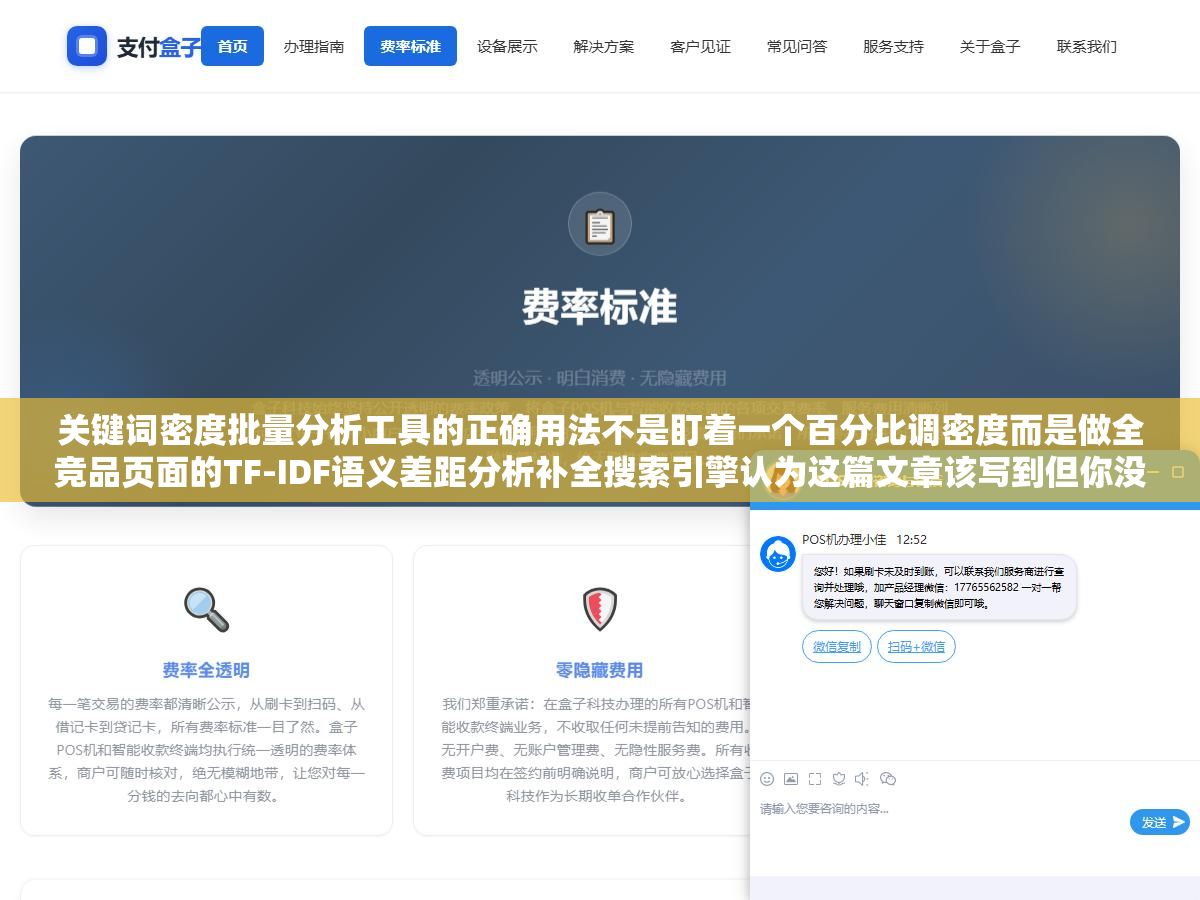Image resolution: width=1200 pixels, height=900 pixels.
Task: Open the 联系我们 navigation link
Action: (x=1087, y=46)
